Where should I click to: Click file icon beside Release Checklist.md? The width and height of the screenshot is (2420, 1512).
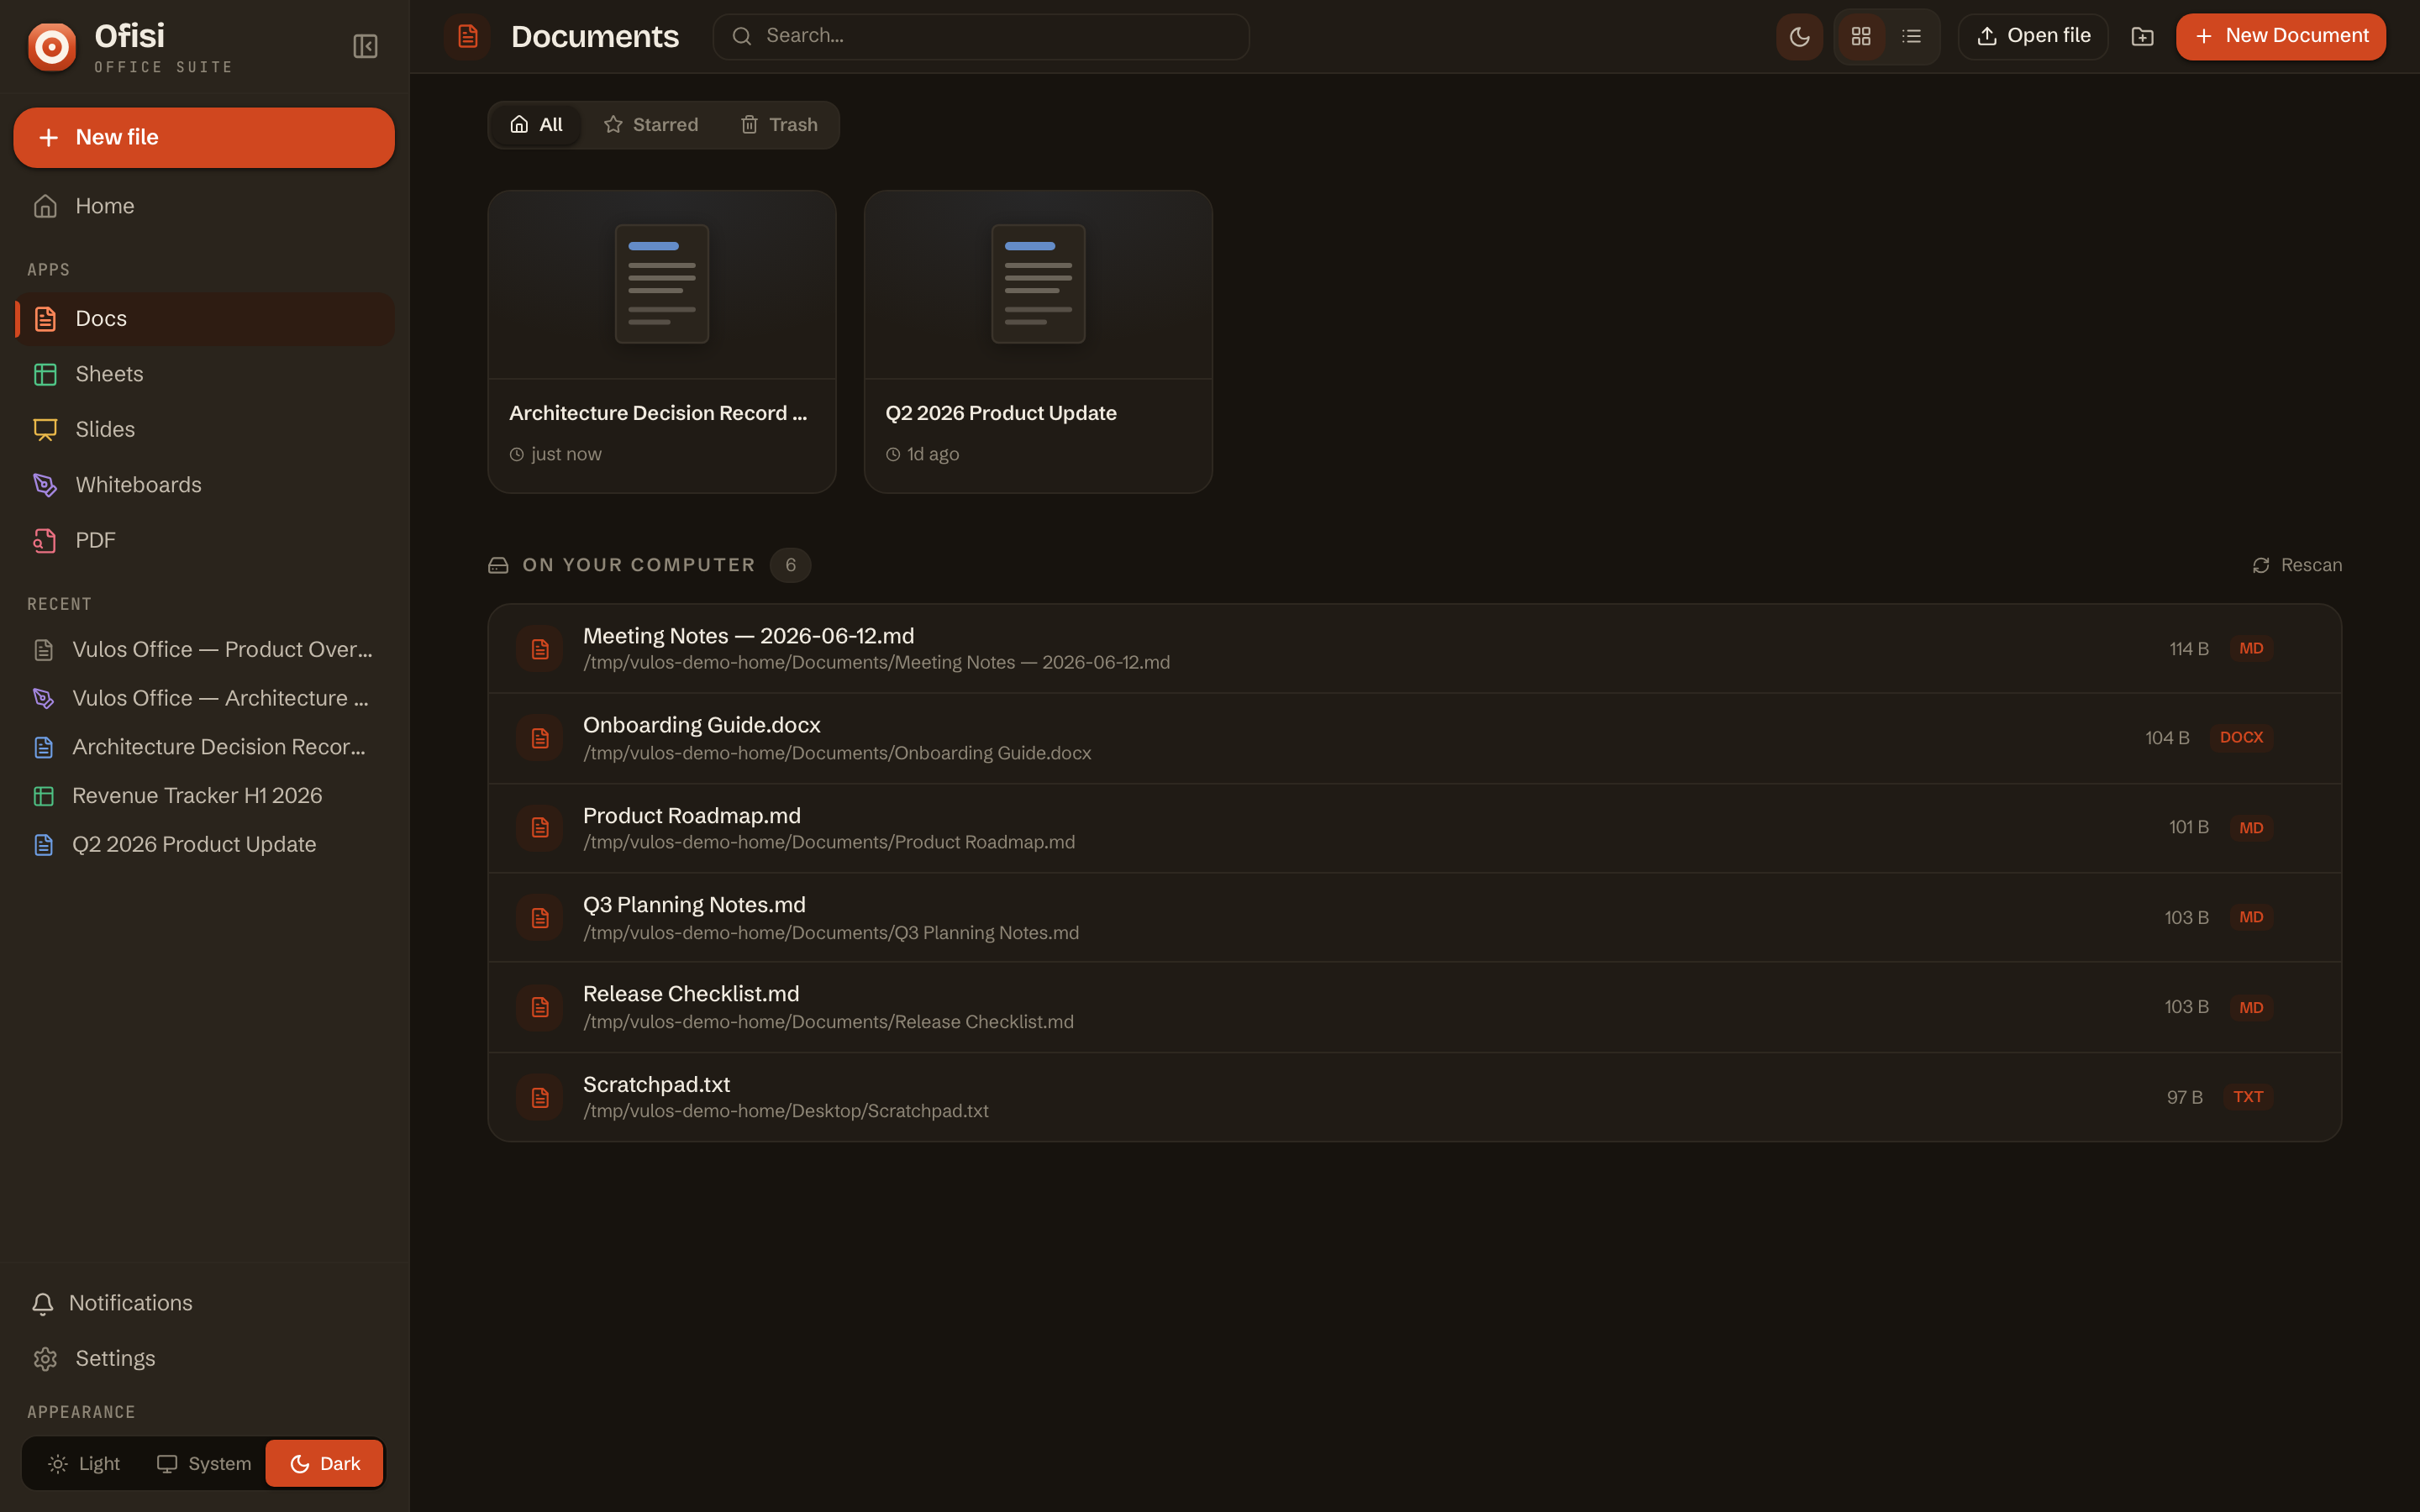click(540, 1007)
